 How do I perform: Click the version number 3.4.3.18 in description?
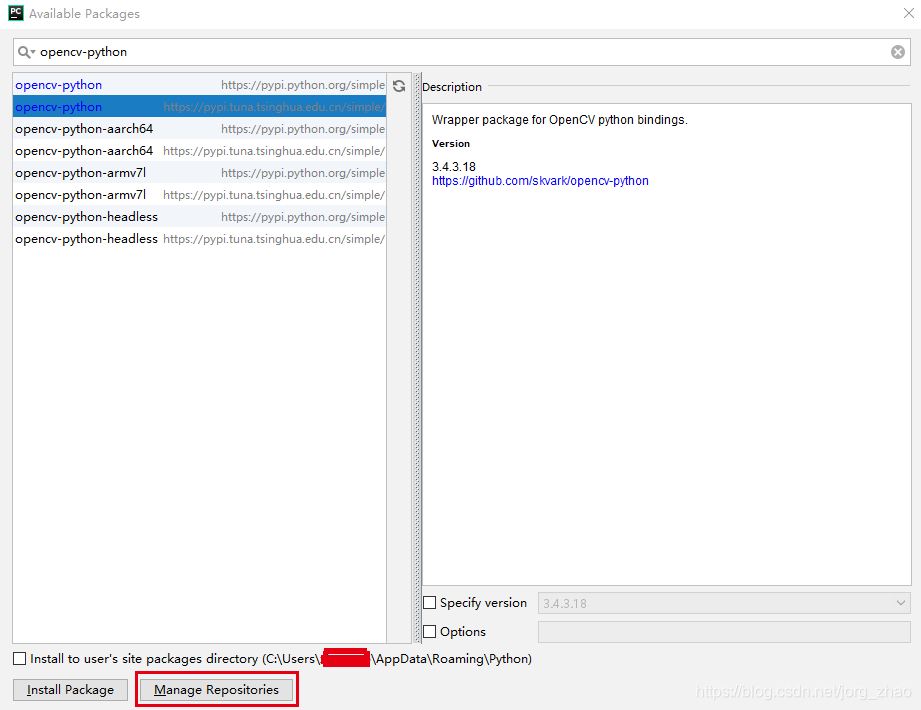point(453,167)
